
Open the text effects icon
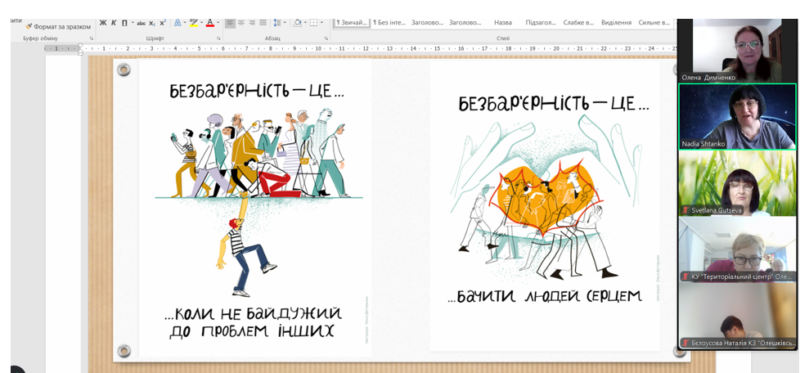click(177, 23)
